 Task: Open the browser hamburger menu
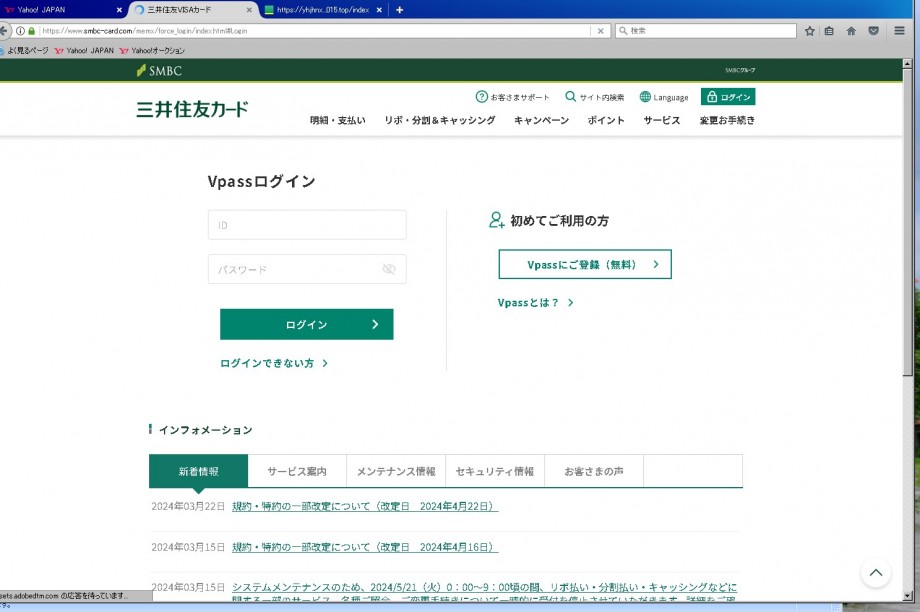click(x=899, y=31)
